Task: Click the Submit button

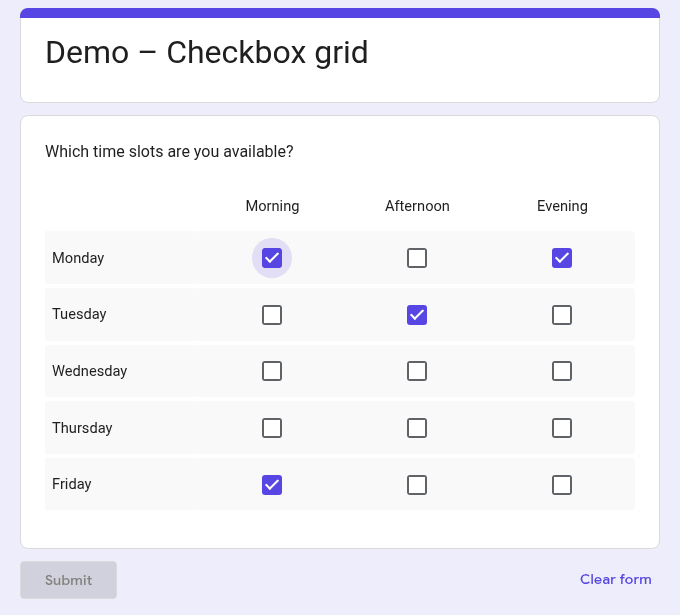Action: pyautogui.click(x=69, y=580)
